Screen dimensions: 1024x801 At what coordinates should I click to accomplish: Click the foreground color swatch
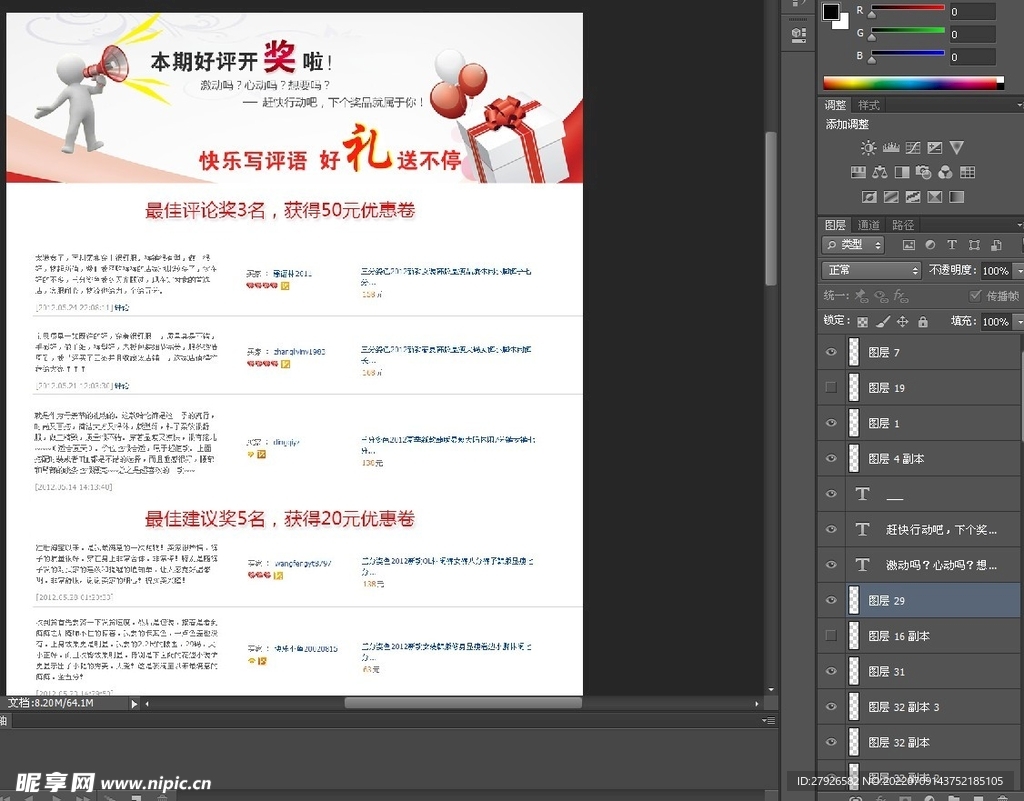point(831,12)
